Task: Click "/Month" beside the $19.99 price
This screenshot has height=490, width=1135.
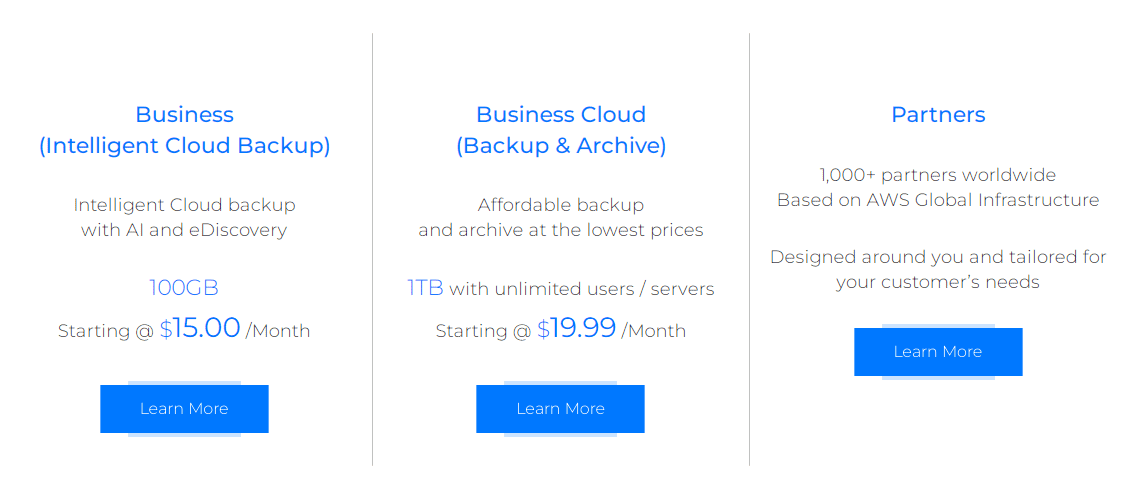Action: coord(654,331)
